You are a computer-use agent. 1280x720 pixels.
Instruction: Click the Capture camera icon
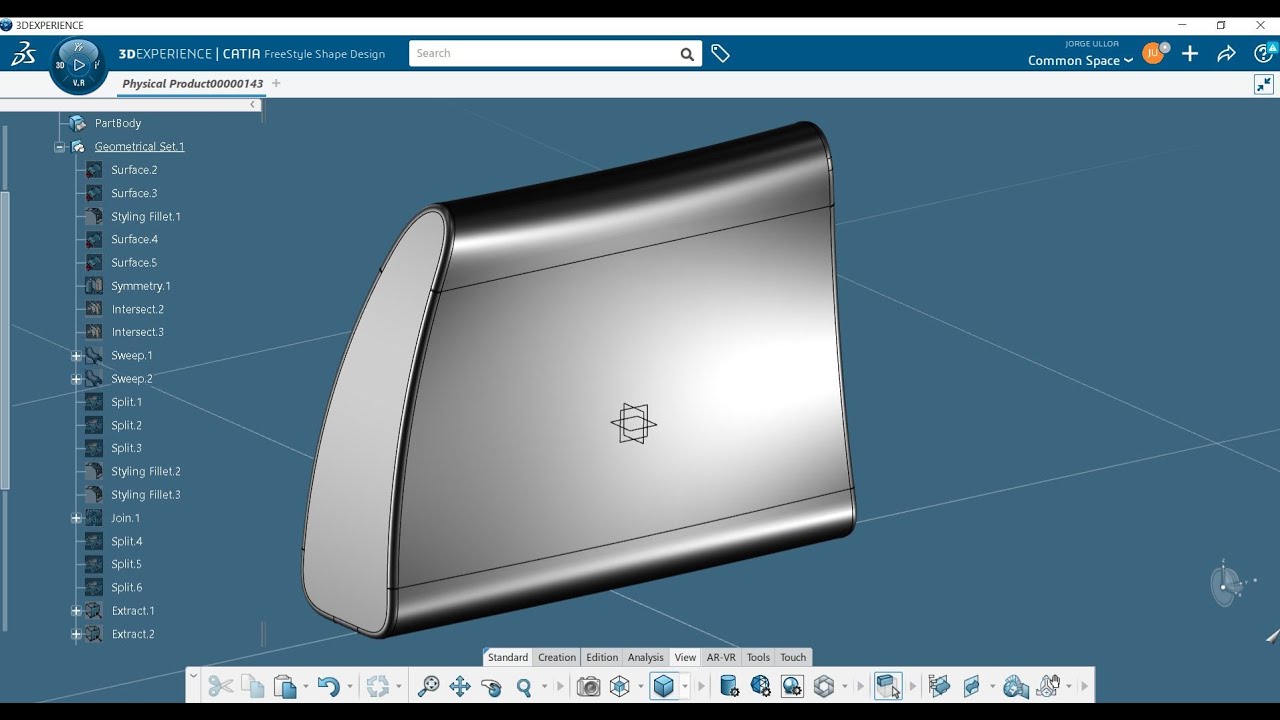[589, 686]
